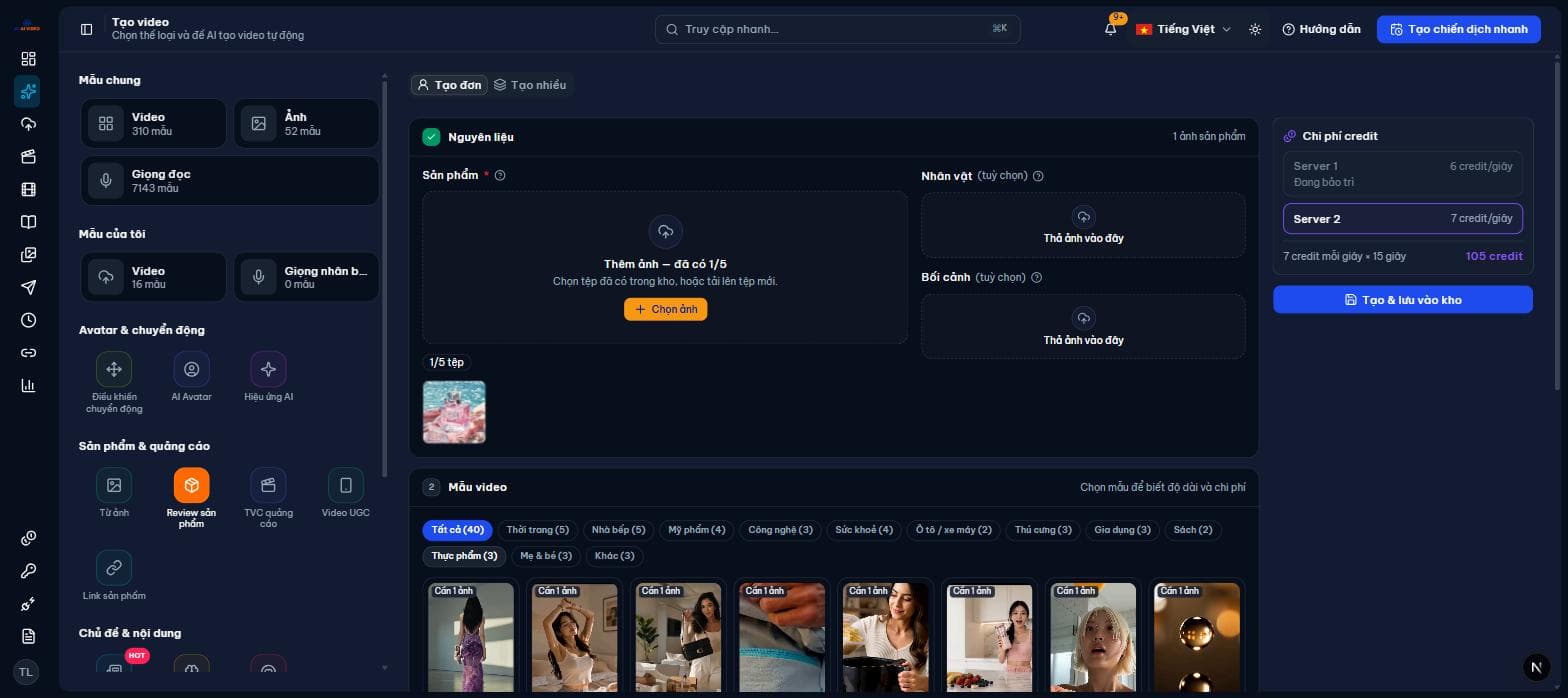Click the key icon in left rail
The image size is (1568, 698).
click(x=28, y=571)
